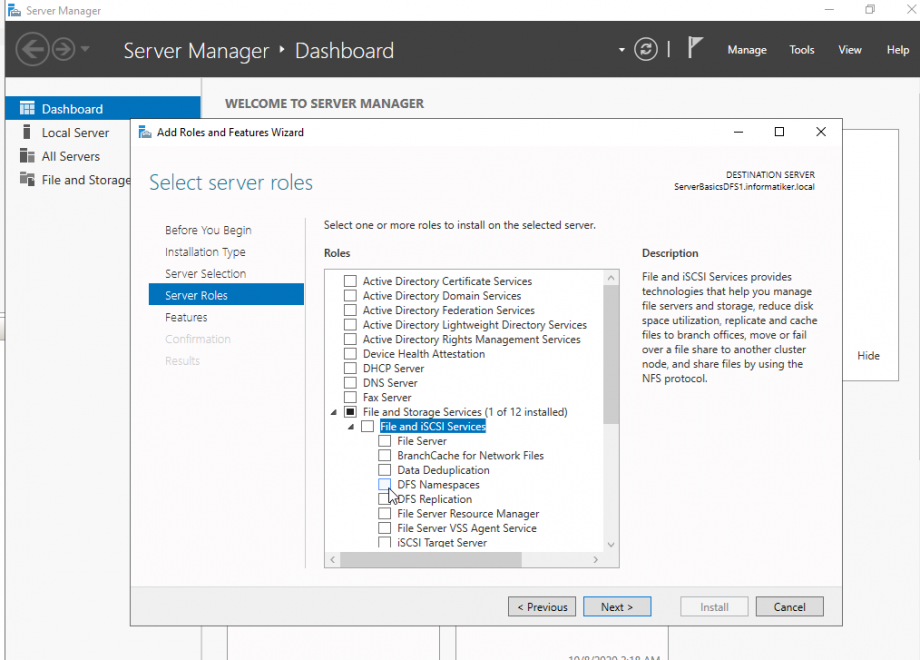This screenshot has width=920, height=660.
Task: Open the Manage menu
Action: [746, 50]
